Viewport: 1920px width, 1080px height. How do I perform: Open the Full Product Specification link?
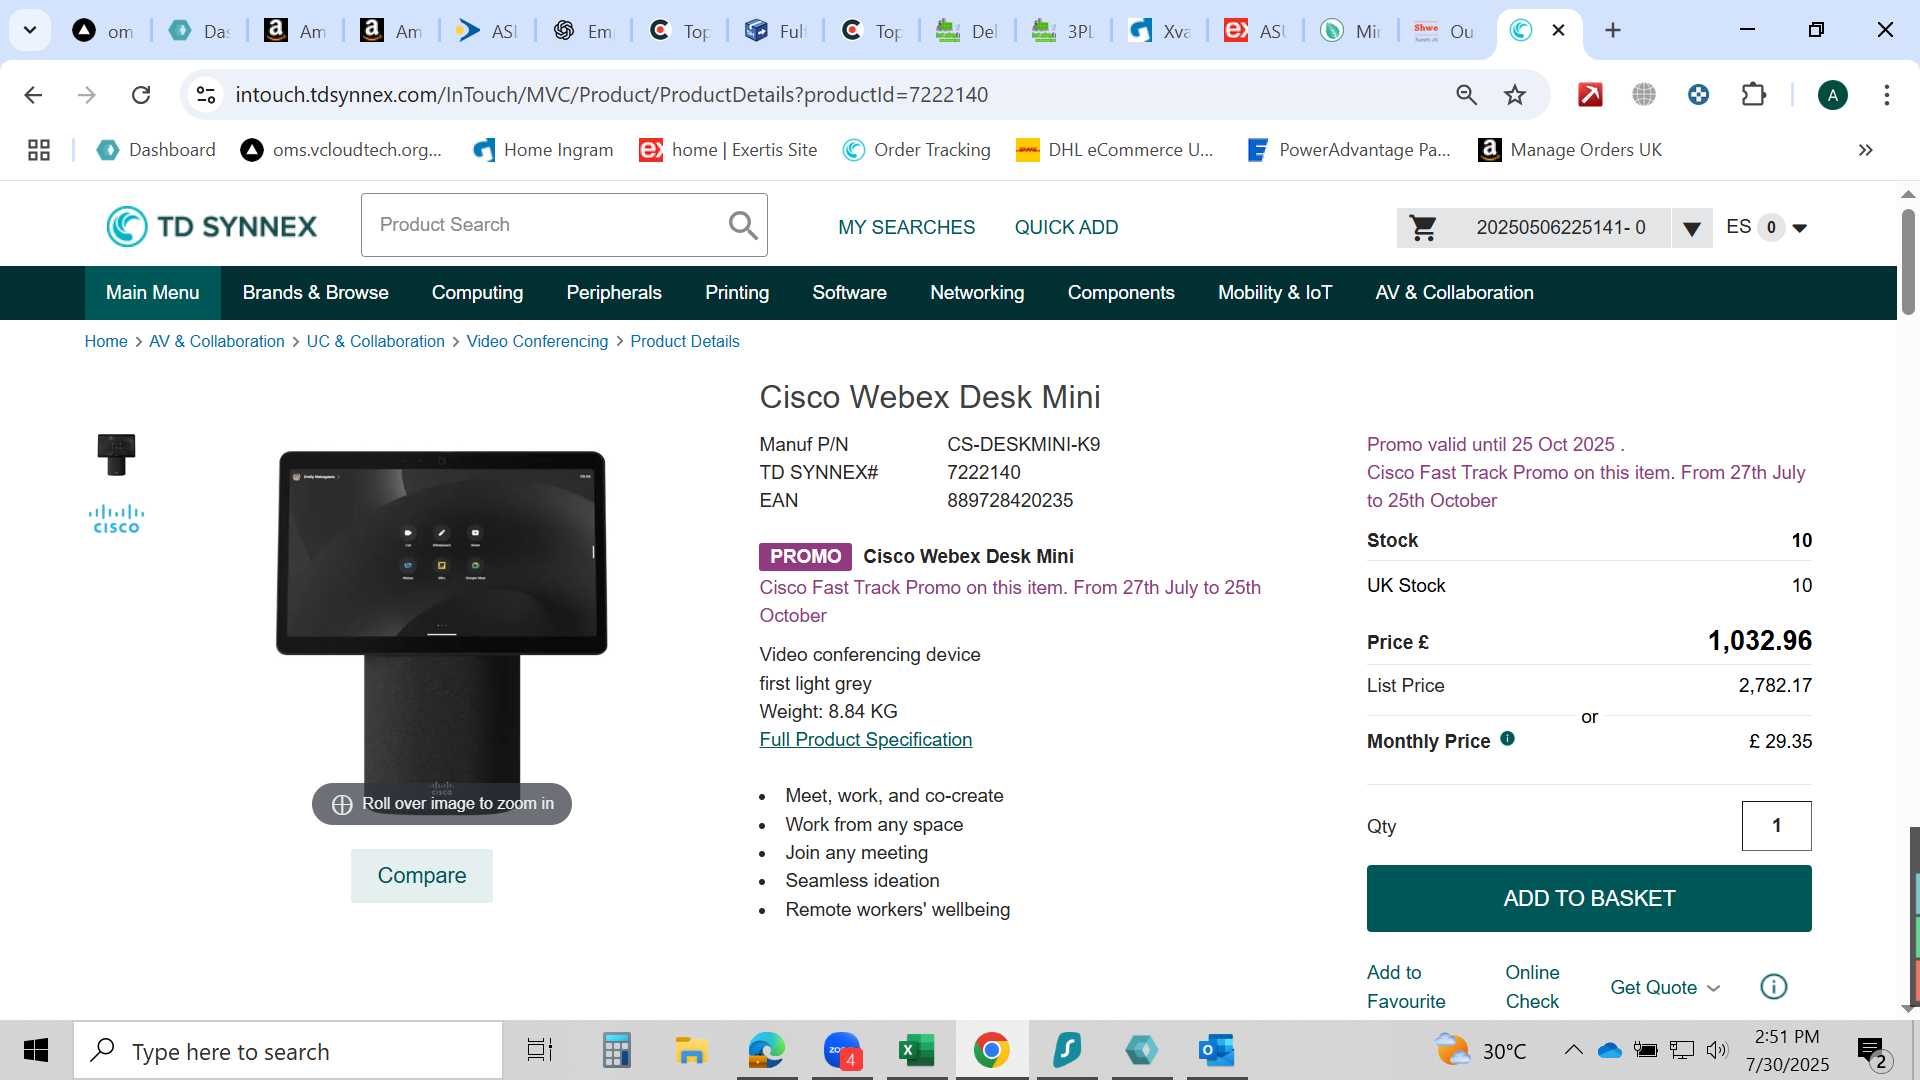(865, 740)
